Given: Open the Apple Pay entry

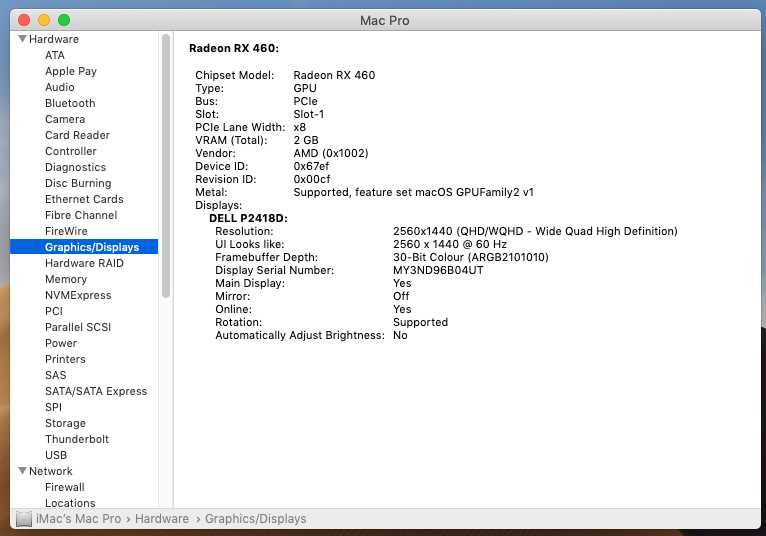Looking at the screenshot, I should pyautogui.click(x=71, y=71).
